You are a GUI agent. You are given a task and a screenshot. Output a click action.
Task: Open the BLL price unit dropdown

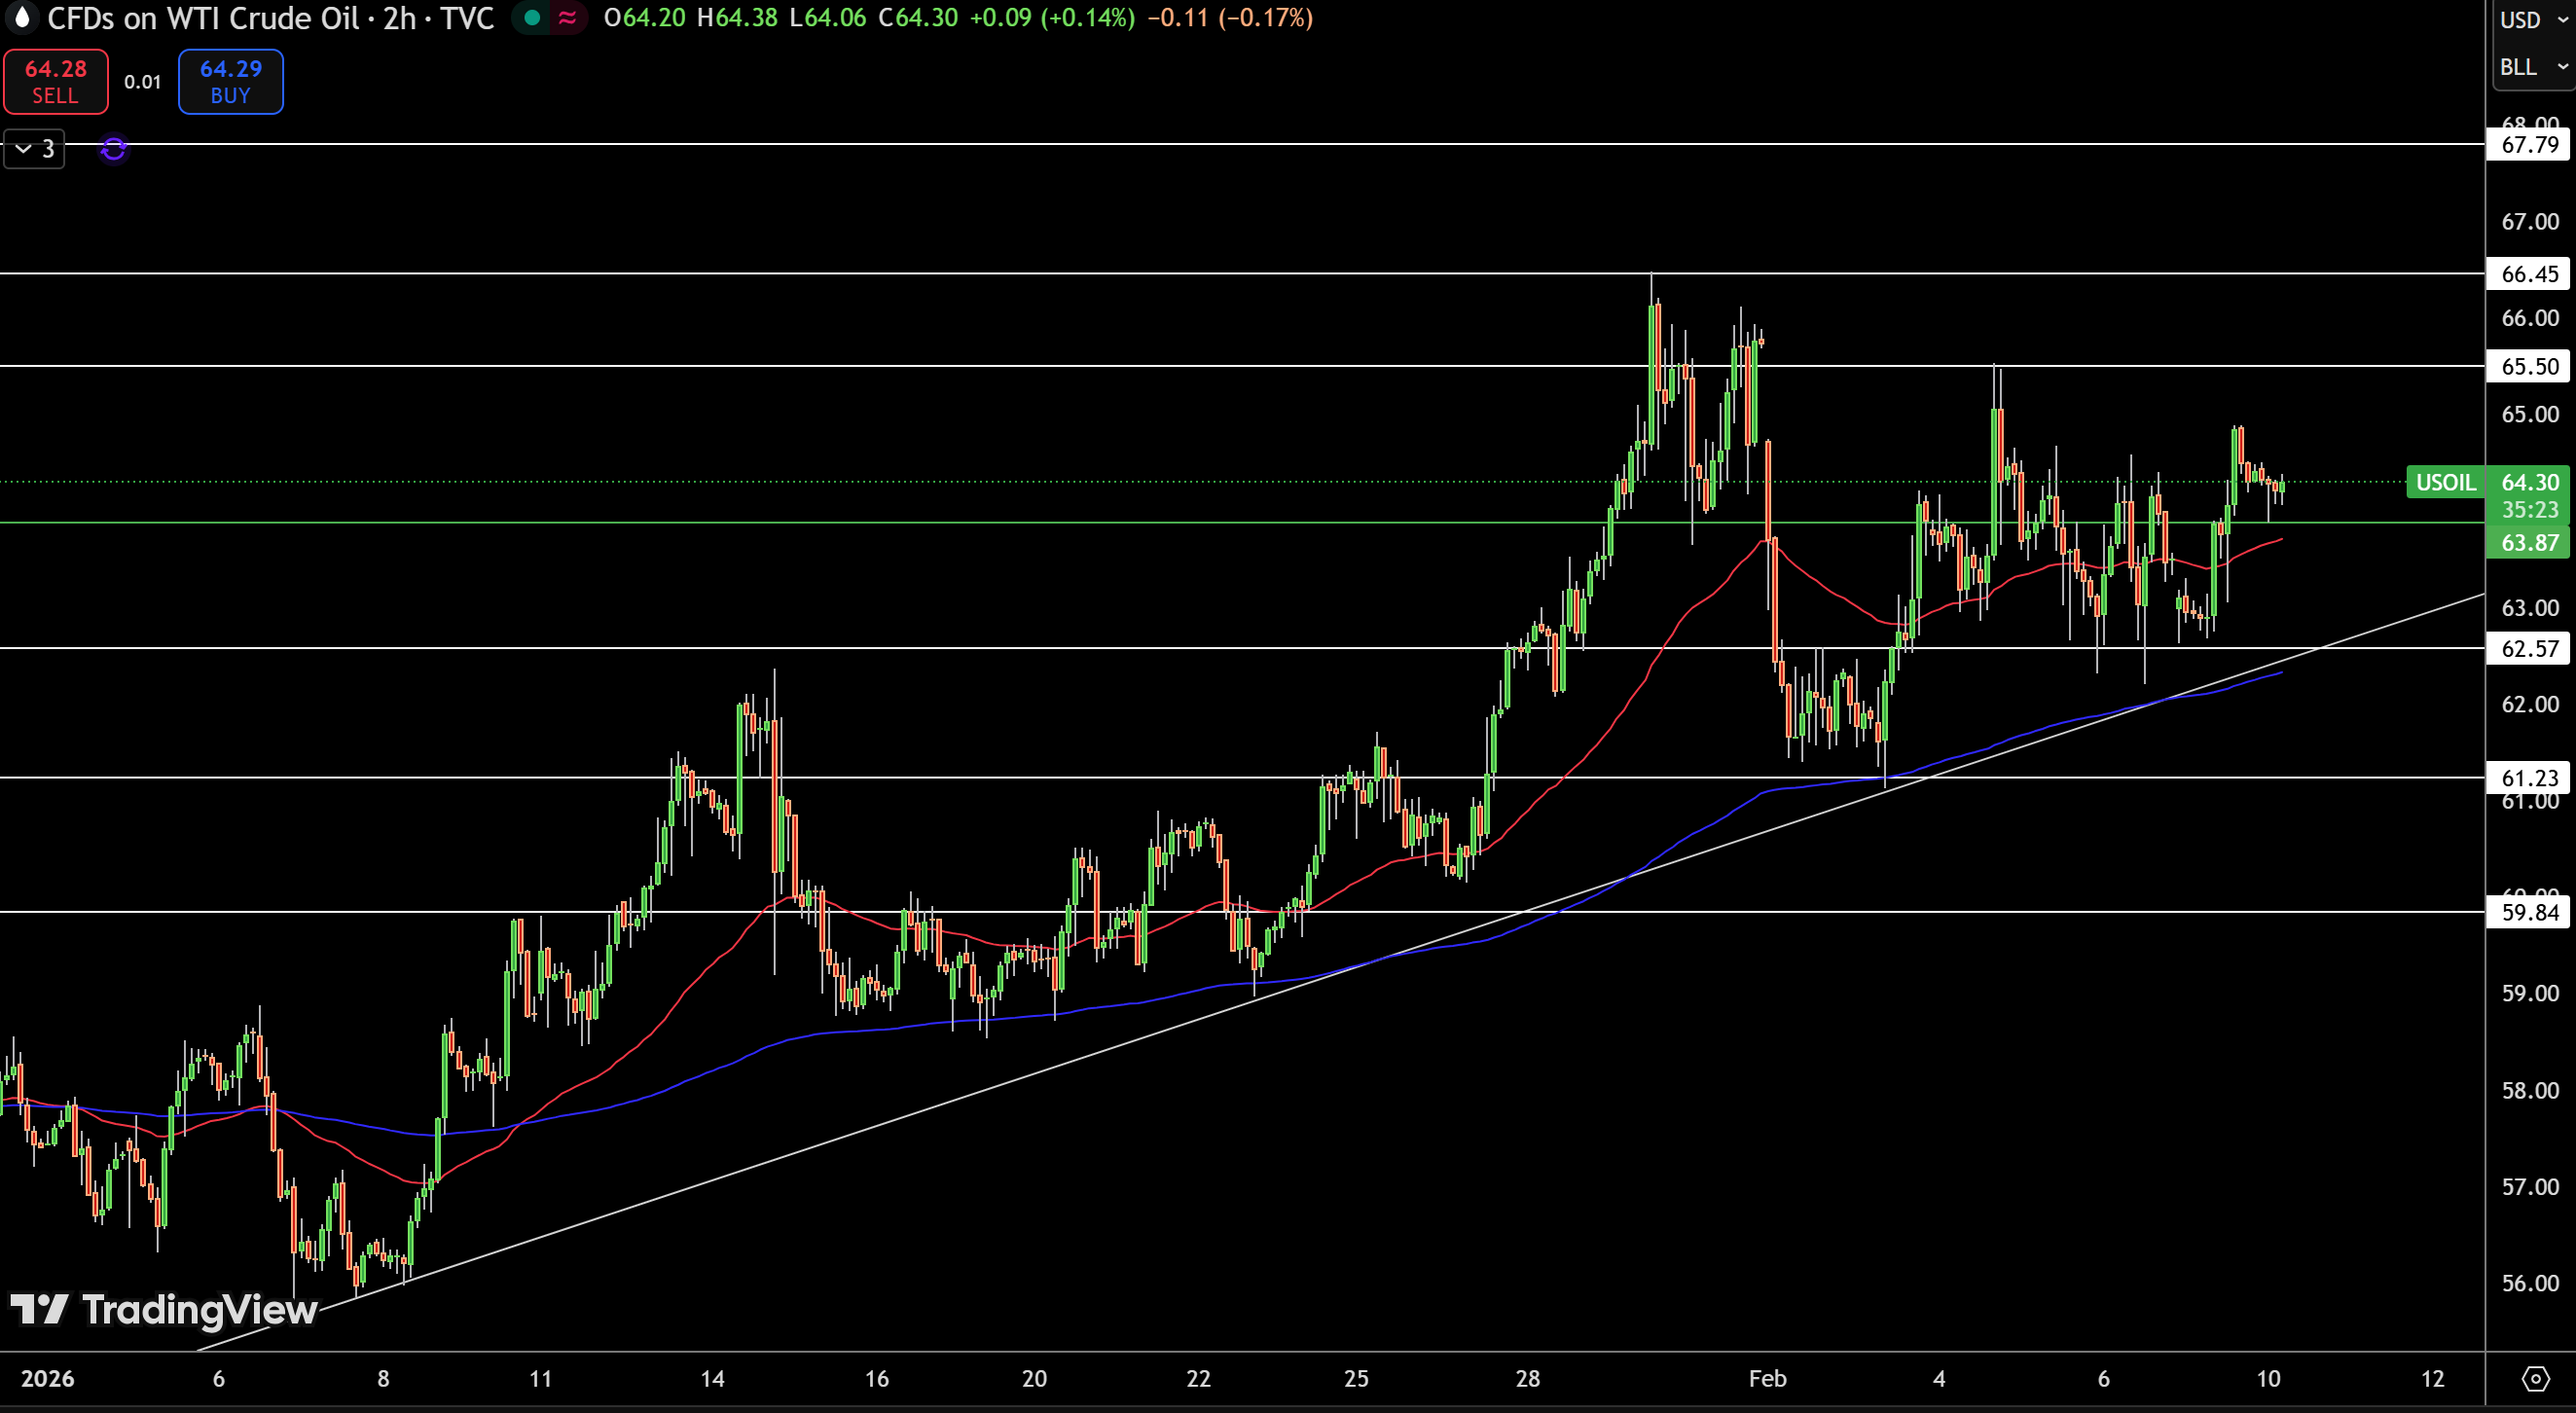pos(2534,67)
